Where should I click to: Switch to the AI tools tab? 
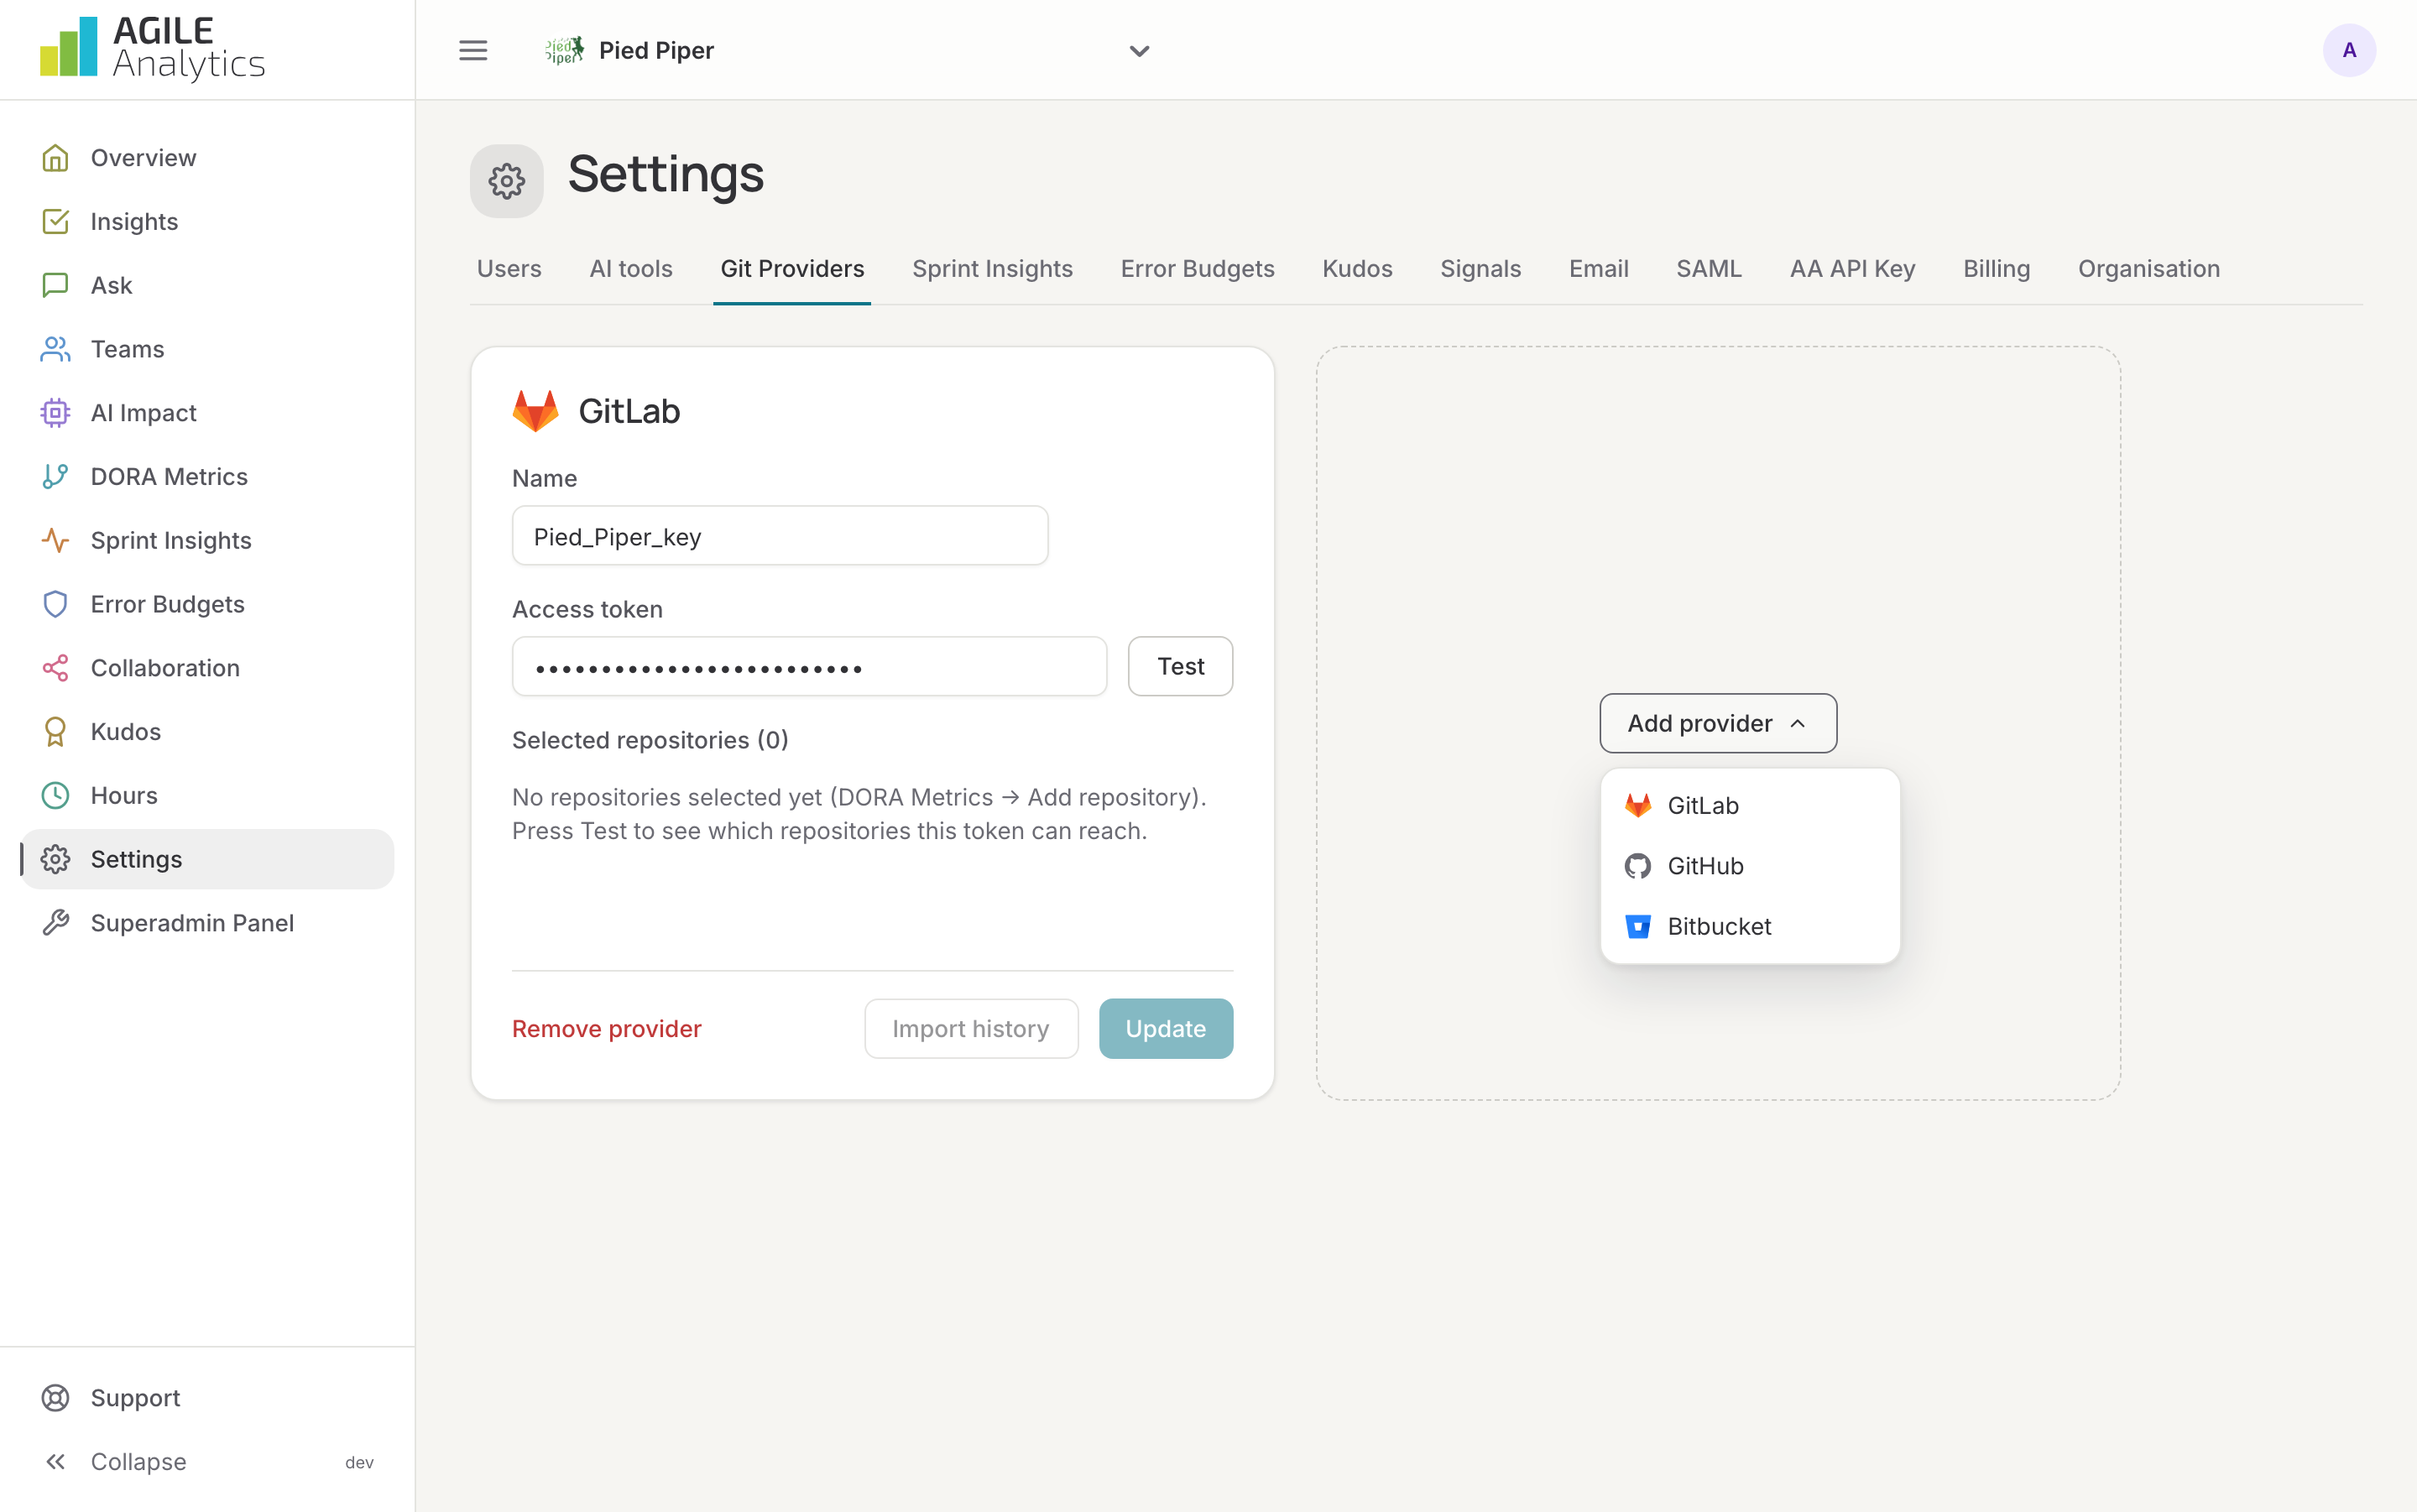631,269
